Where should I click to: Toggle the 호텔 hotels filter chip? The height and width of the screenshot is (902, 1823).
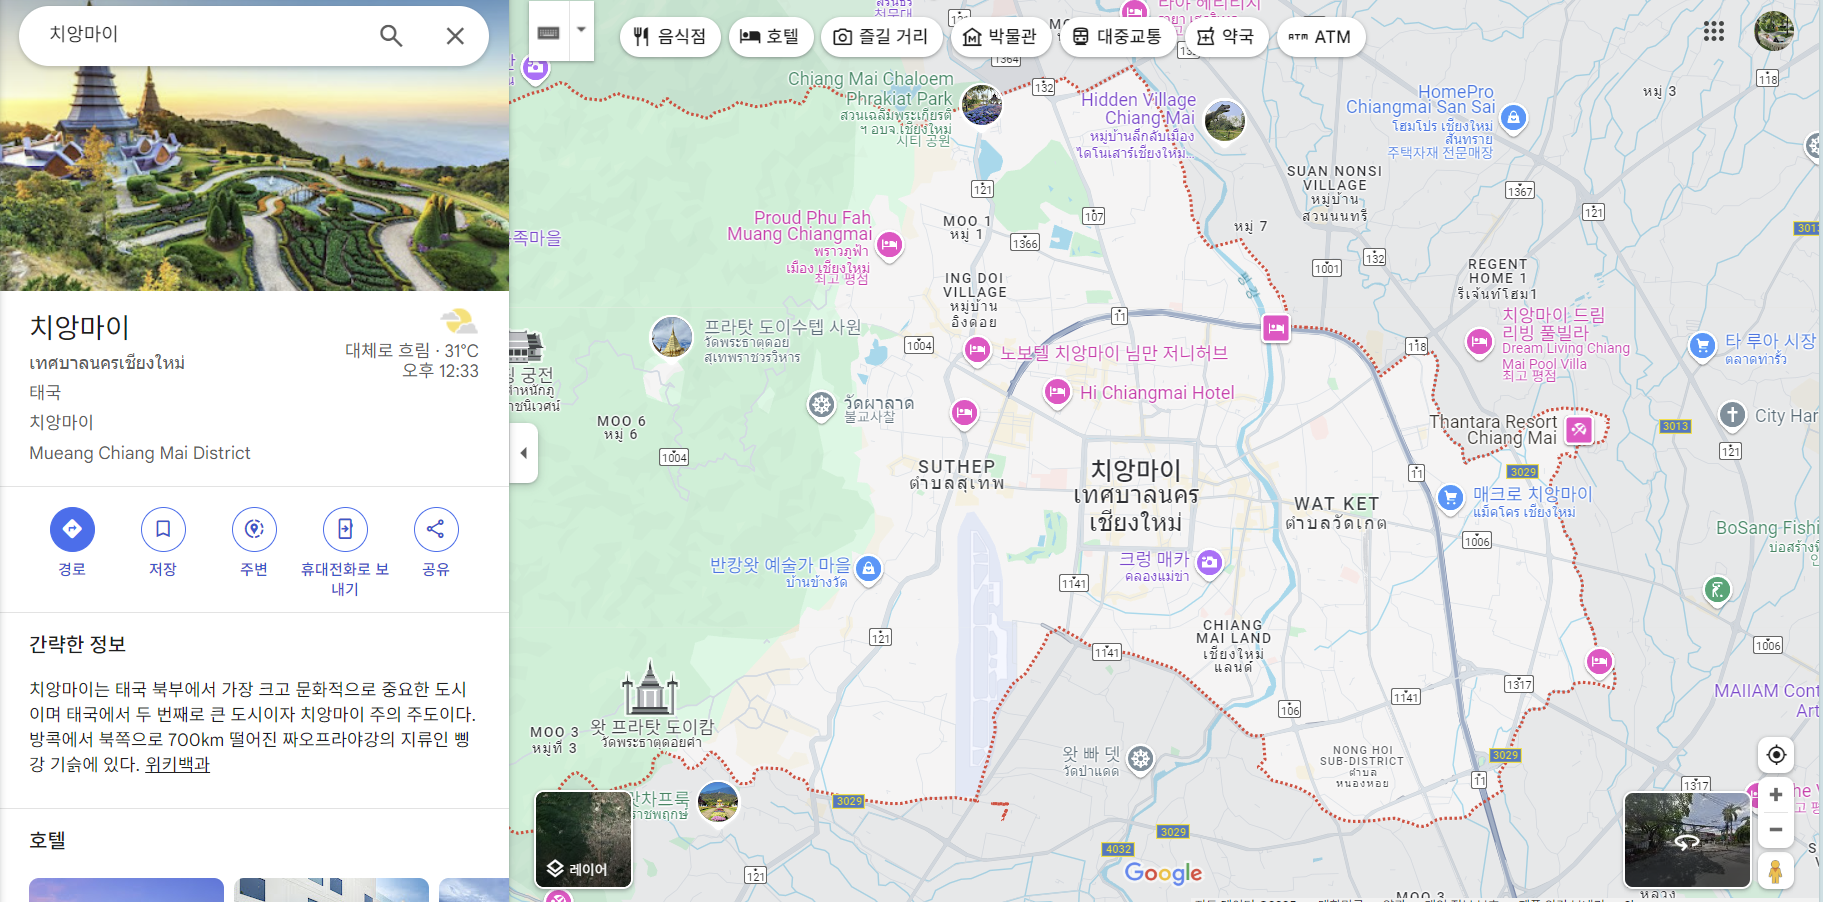point(771,37)
